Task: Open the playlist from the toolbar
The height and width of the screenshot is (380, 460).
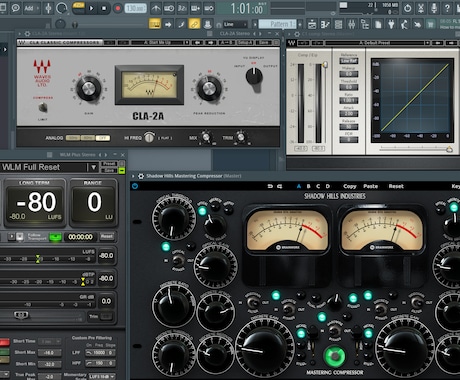Action: coord(312,24)
